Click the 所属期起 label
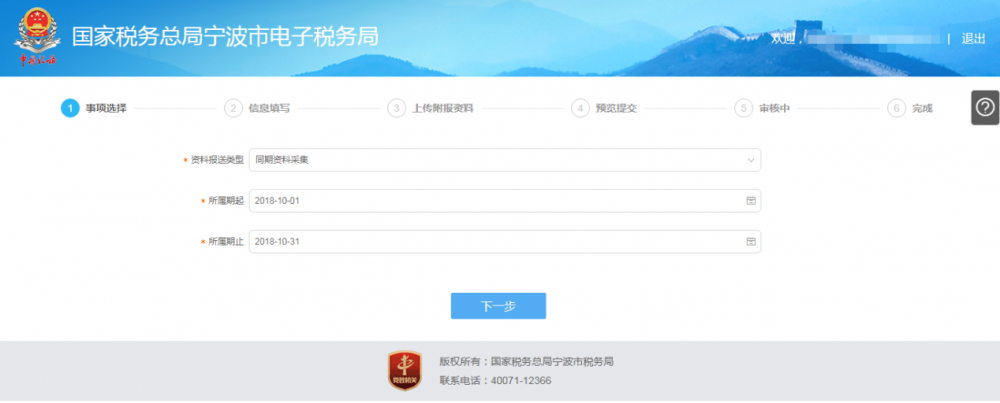 (x=226, y=201)
